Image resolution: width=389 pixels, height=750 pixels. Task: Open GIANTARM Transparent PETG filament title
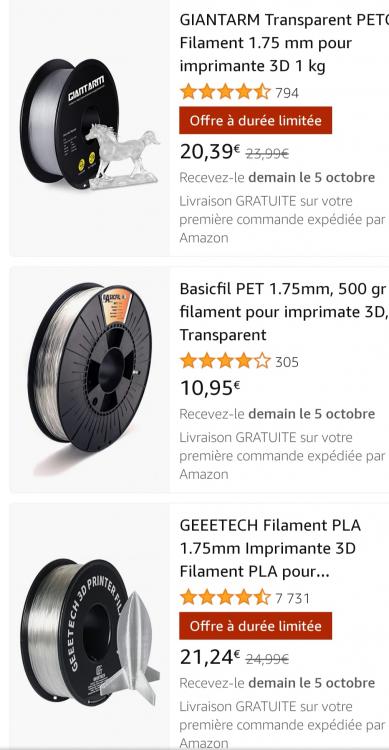pyautogui.click(x=284, y=43)
